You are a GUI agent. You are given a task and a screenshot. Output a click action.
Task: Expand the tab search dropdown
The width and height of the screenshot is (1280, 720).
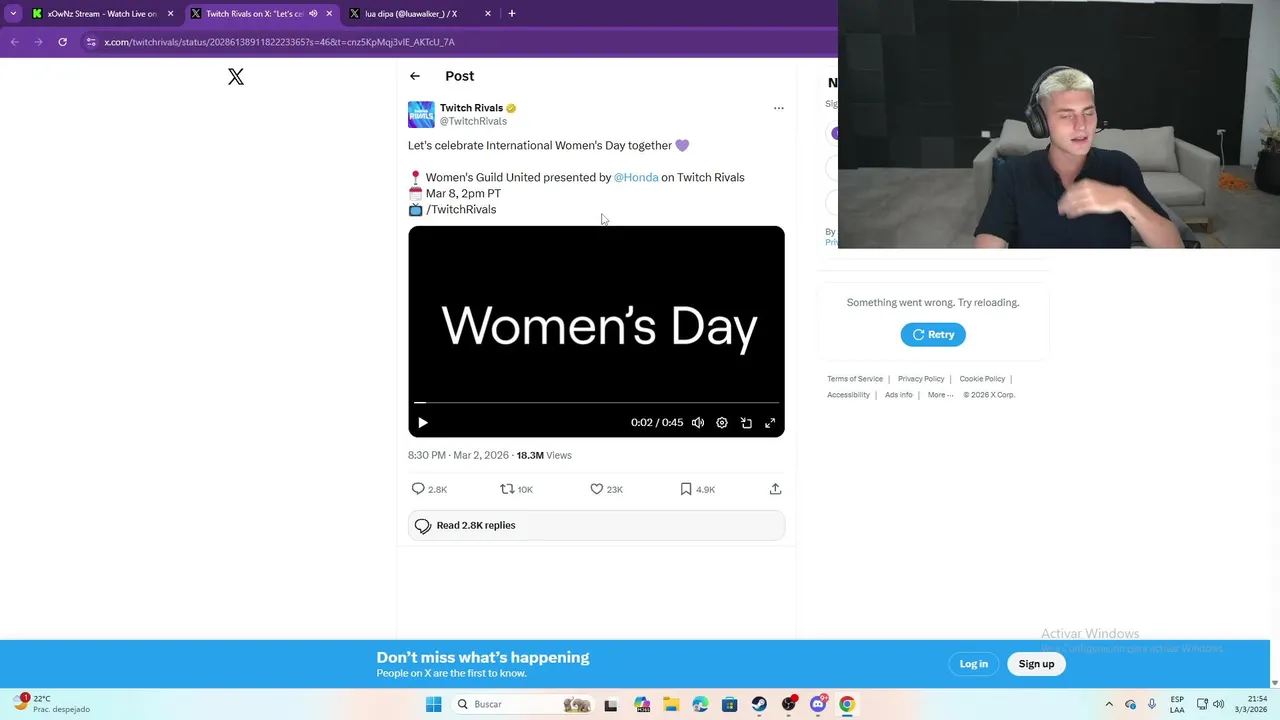tap(13, 14)
